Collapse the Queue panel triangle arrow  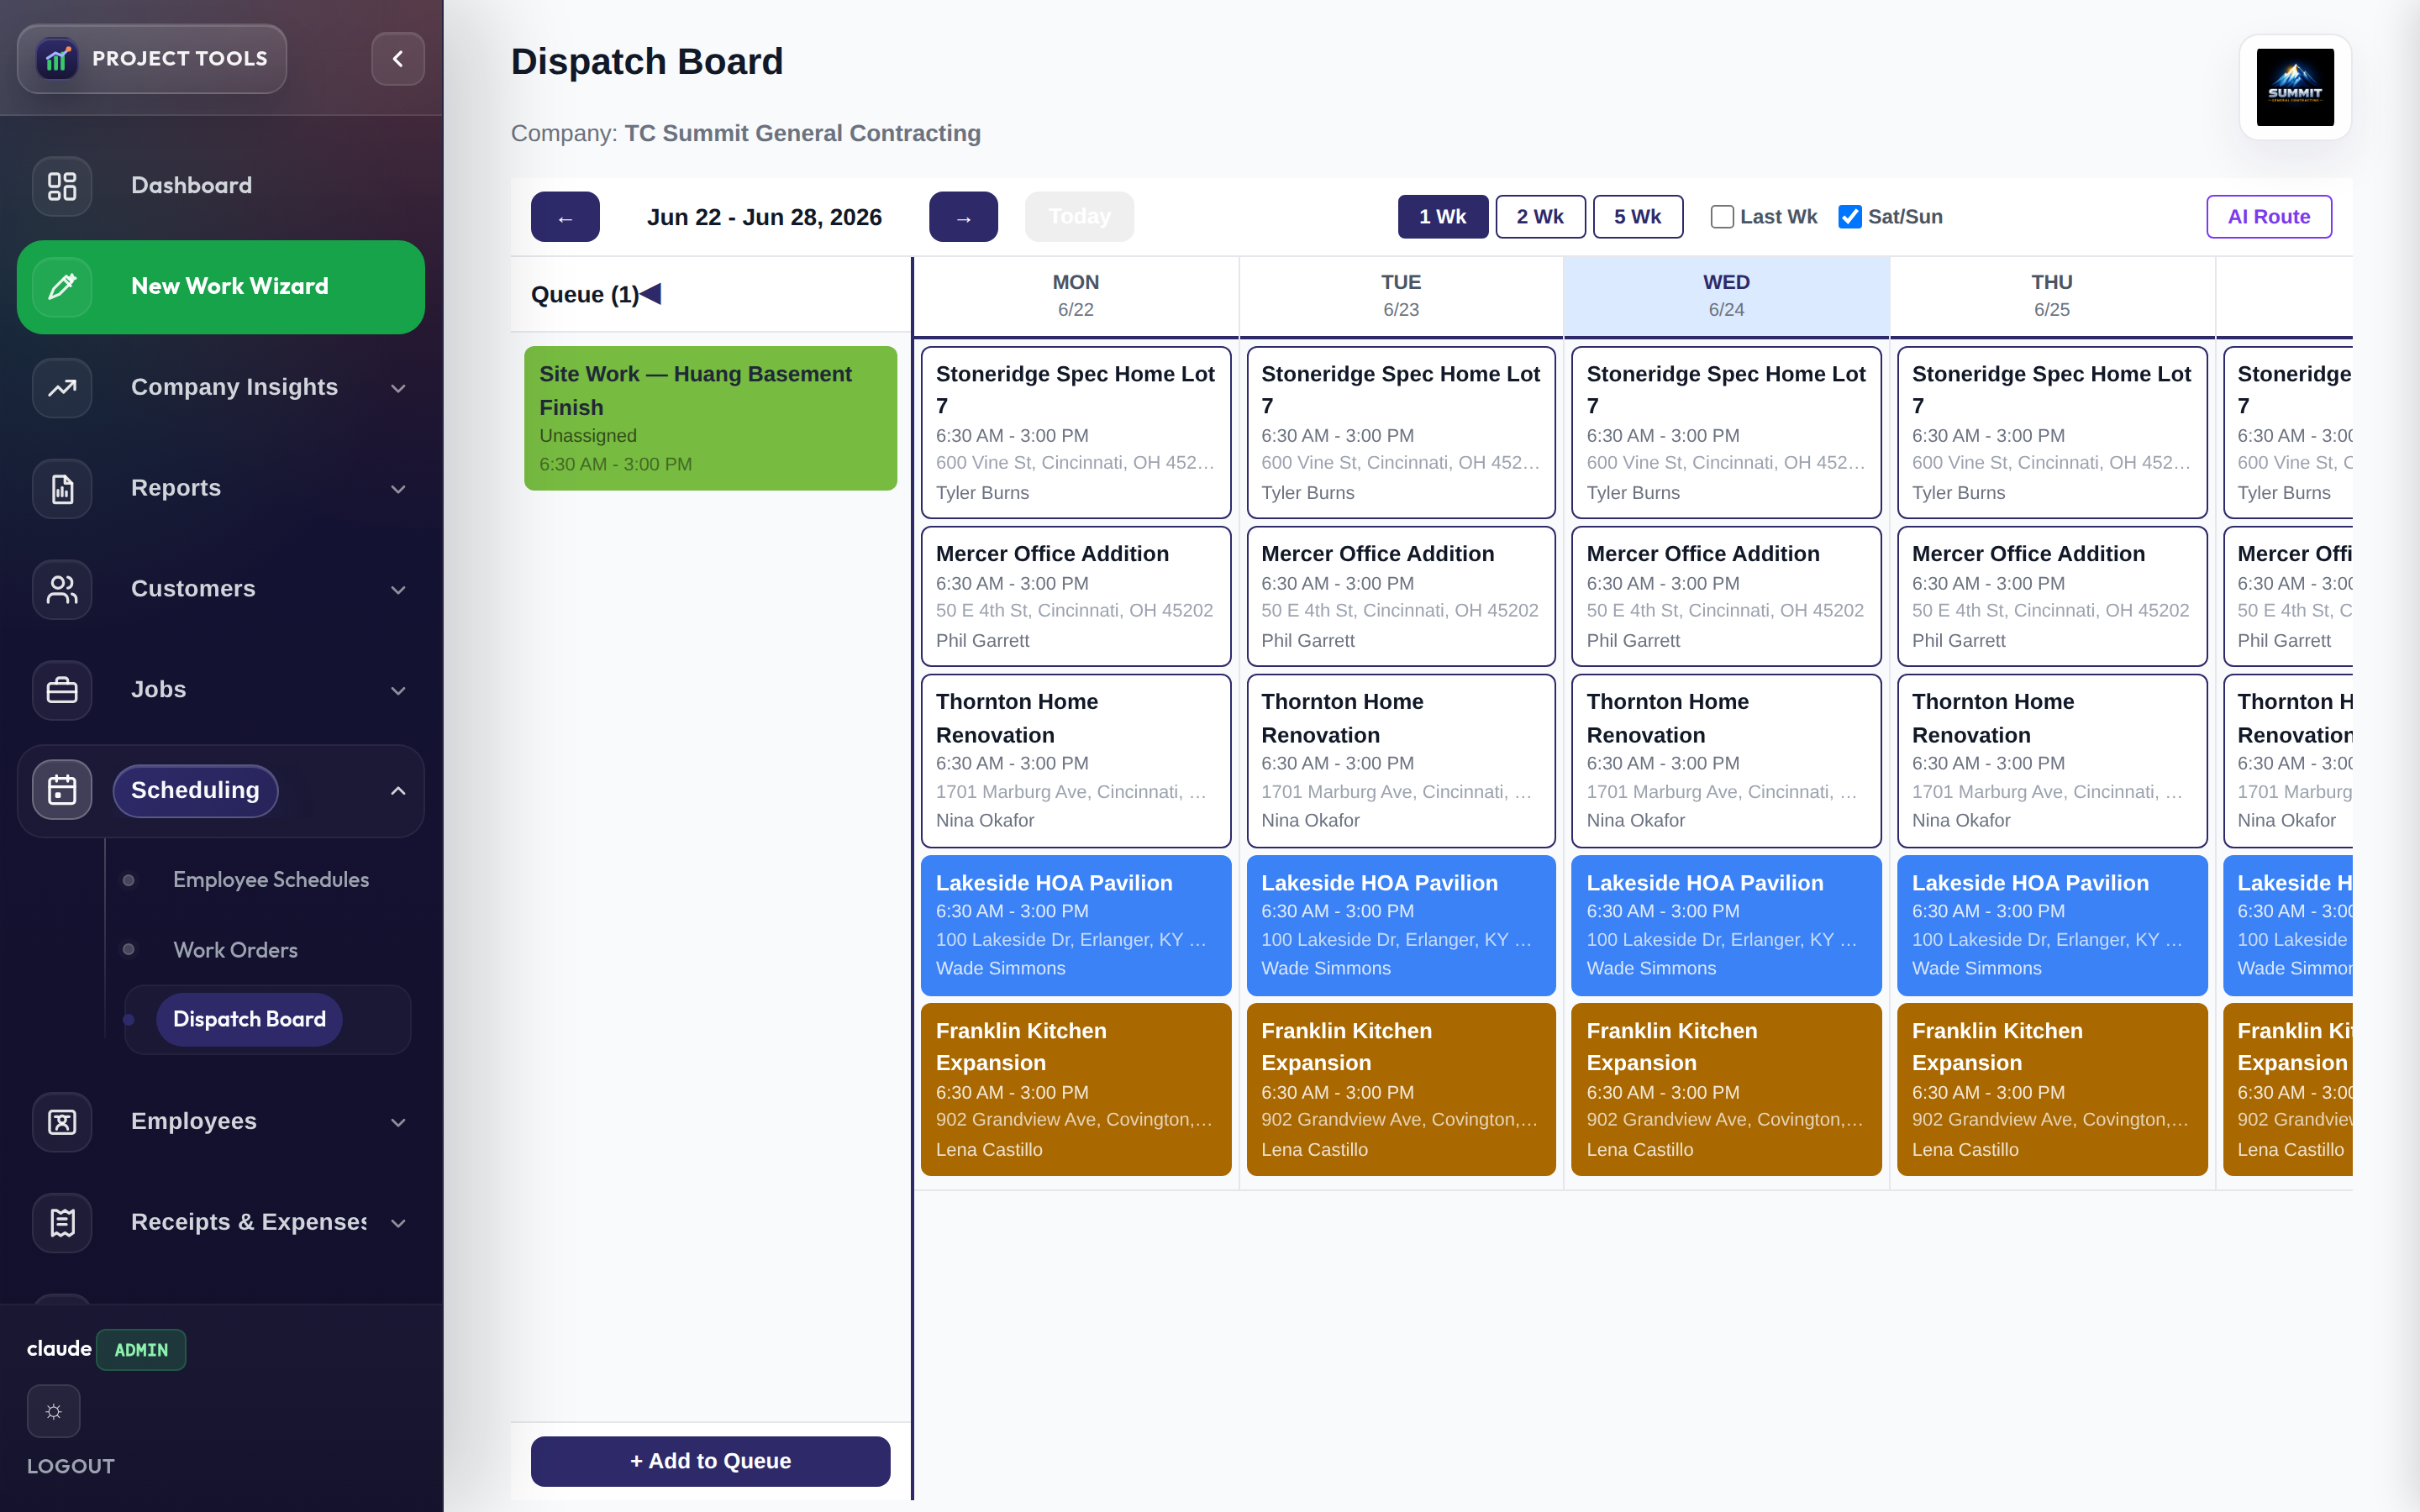(651, 294)
